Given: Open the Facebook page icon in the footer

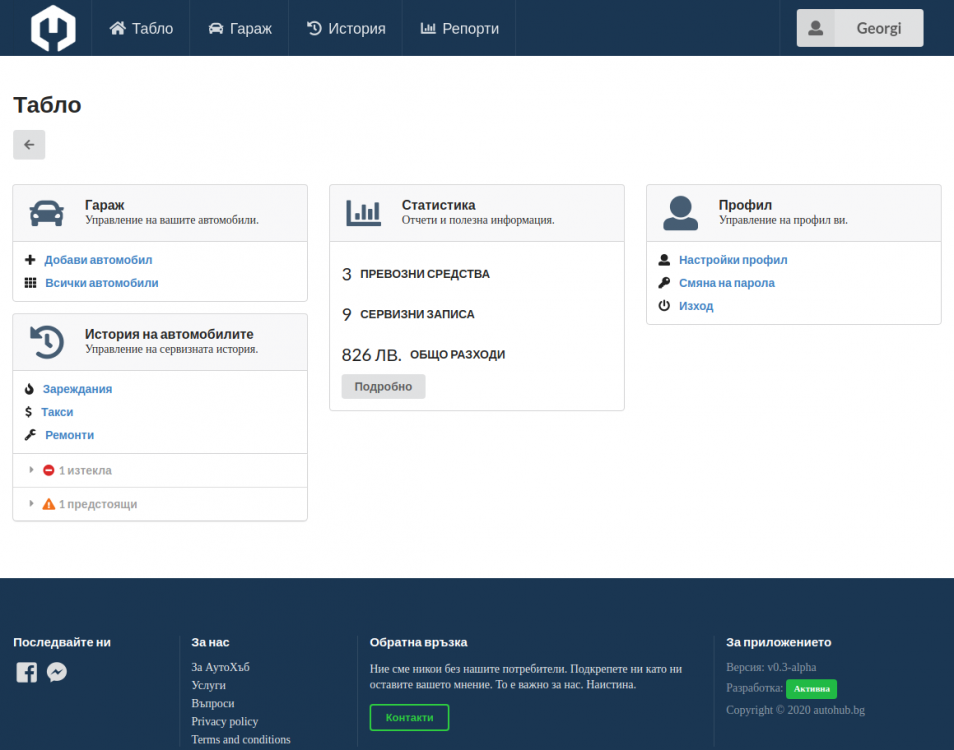Looking at the screenshot, I should pyautogui.click(x=27, y=673).
